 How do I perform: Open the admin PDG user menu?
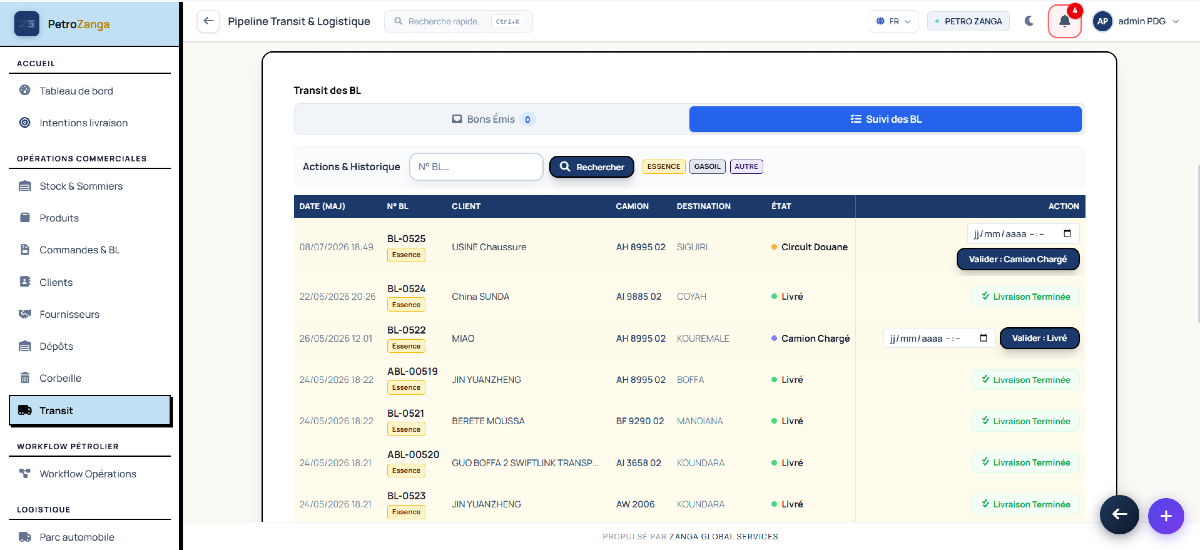pos(1139,21)
